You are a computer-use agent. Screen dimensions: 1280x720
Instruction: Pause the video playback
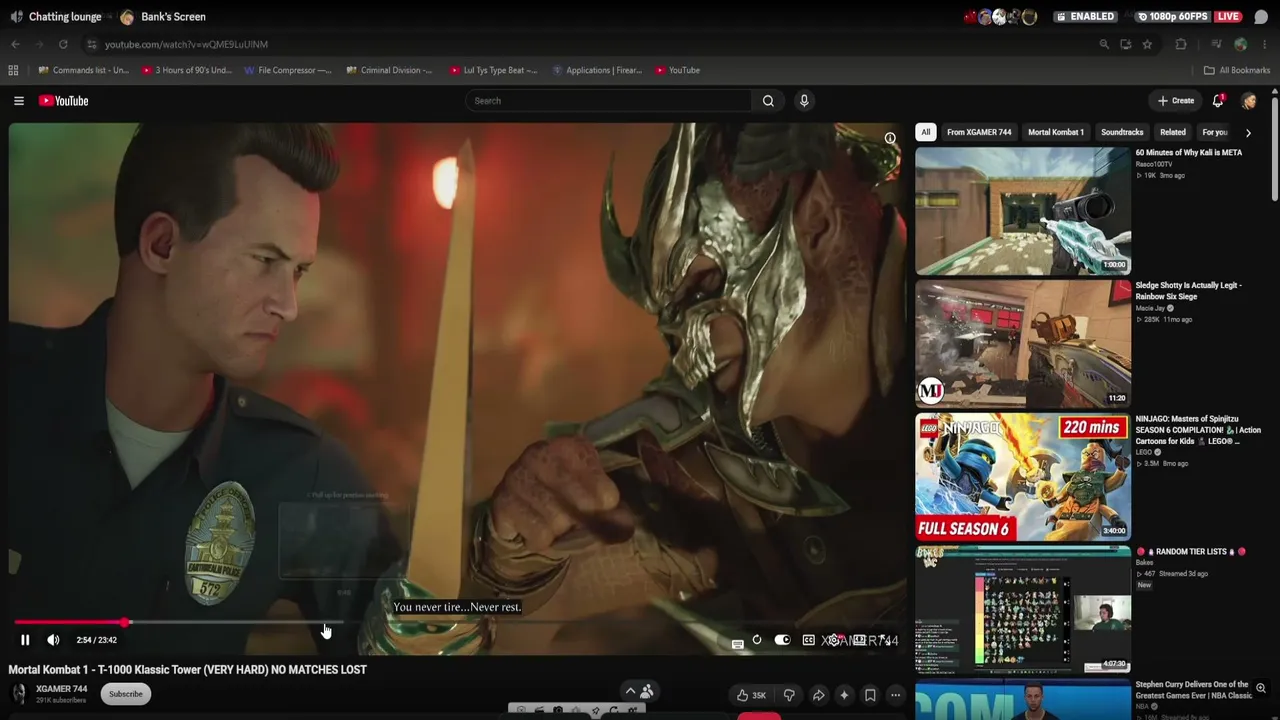[25, 640]
